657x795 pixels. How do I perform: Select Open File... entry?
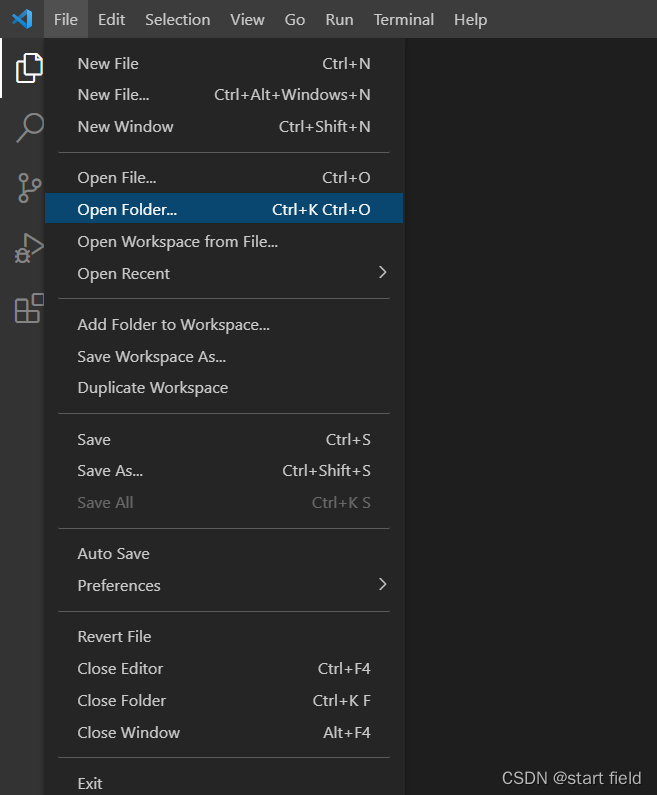[224, 178]
